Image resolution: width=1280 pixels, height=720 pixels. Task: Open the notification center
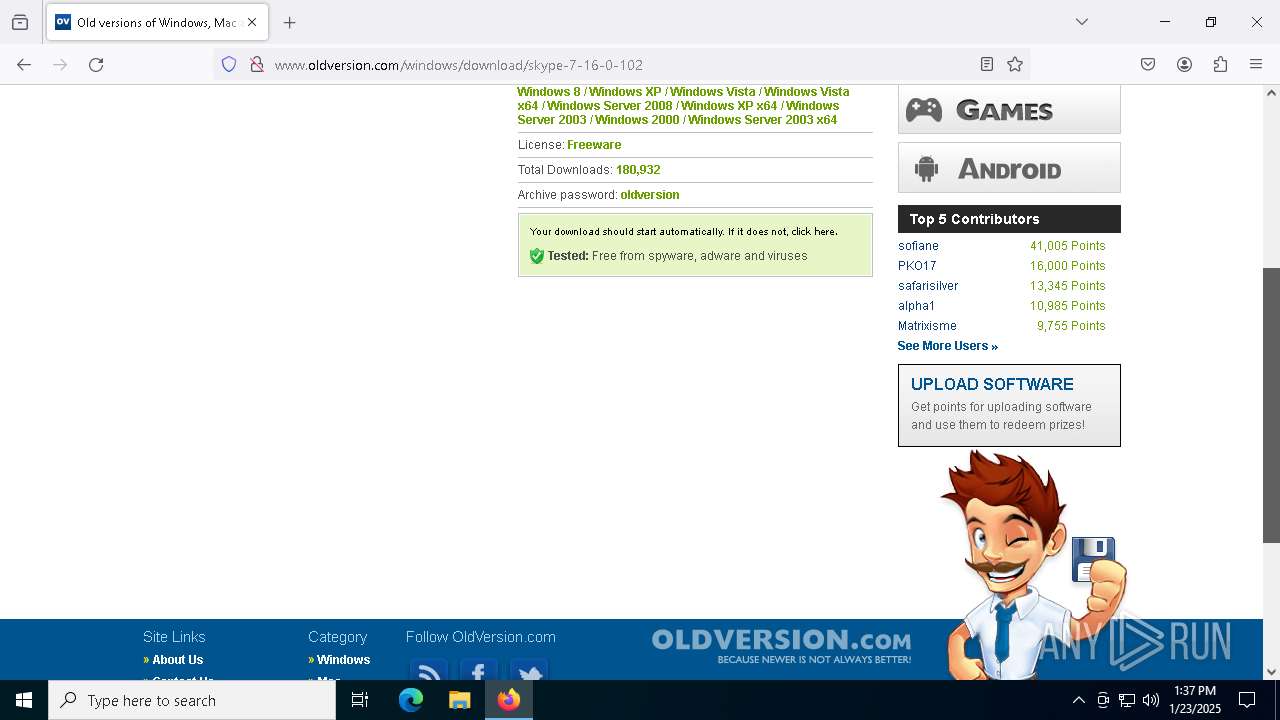(x=1247, y=700)
